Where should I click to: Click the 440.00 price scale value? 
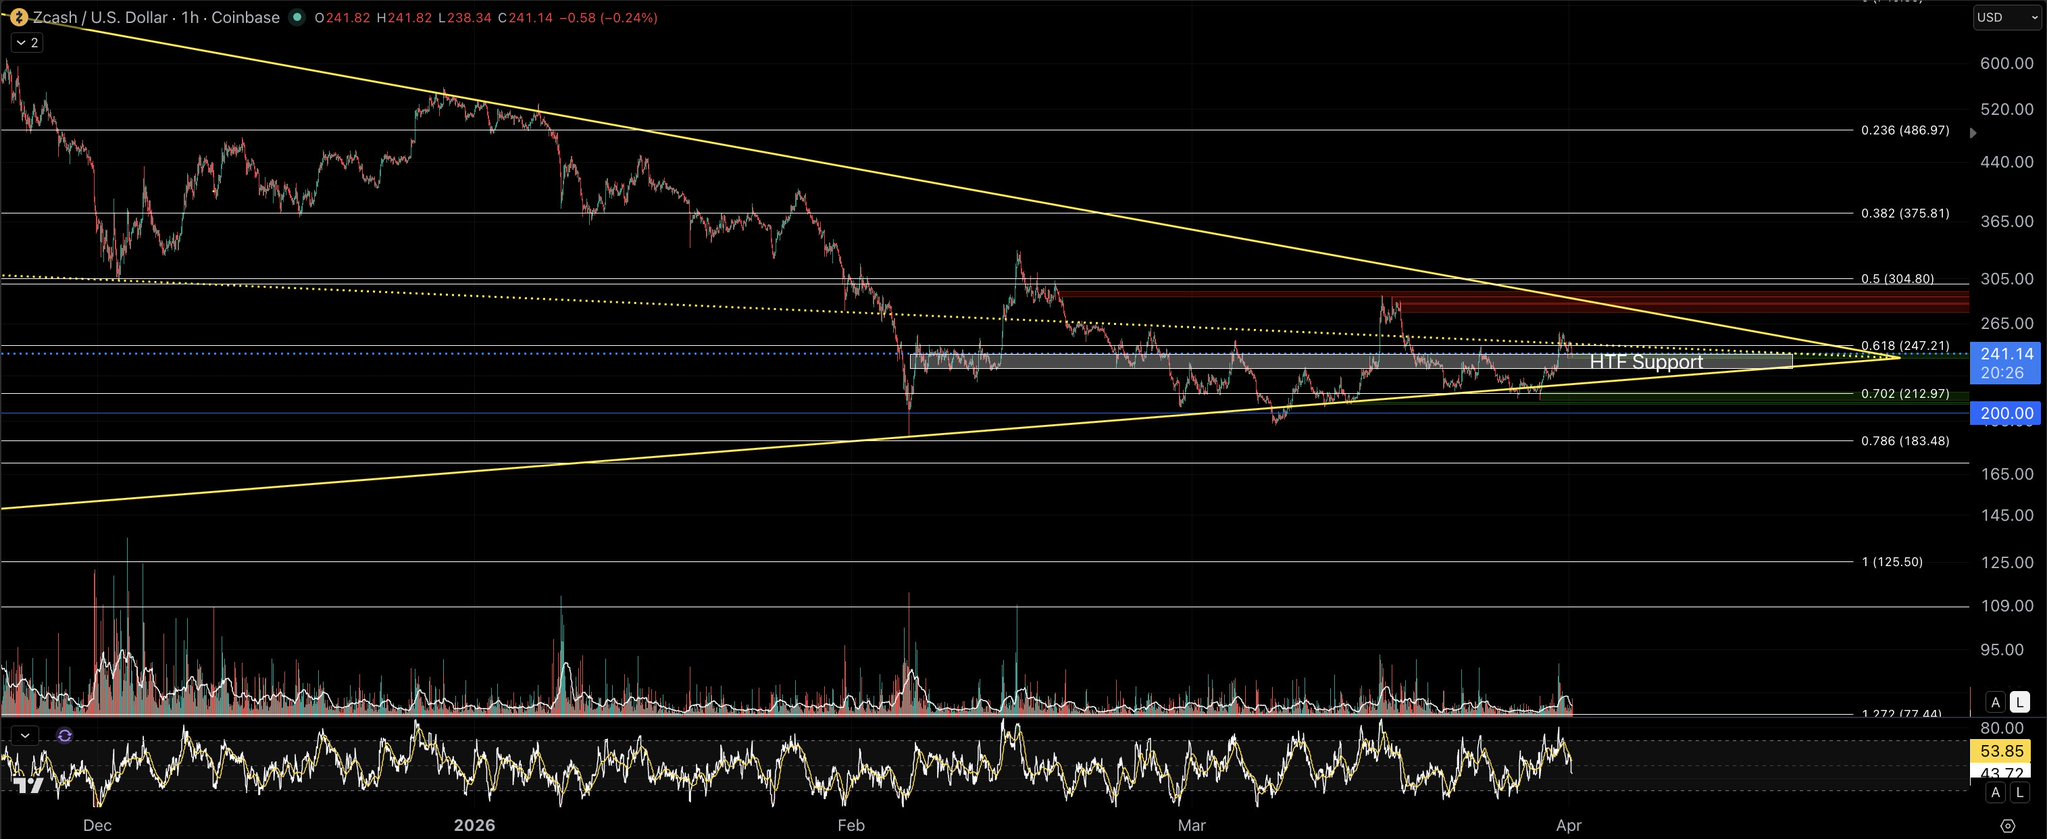(2007, 161)
